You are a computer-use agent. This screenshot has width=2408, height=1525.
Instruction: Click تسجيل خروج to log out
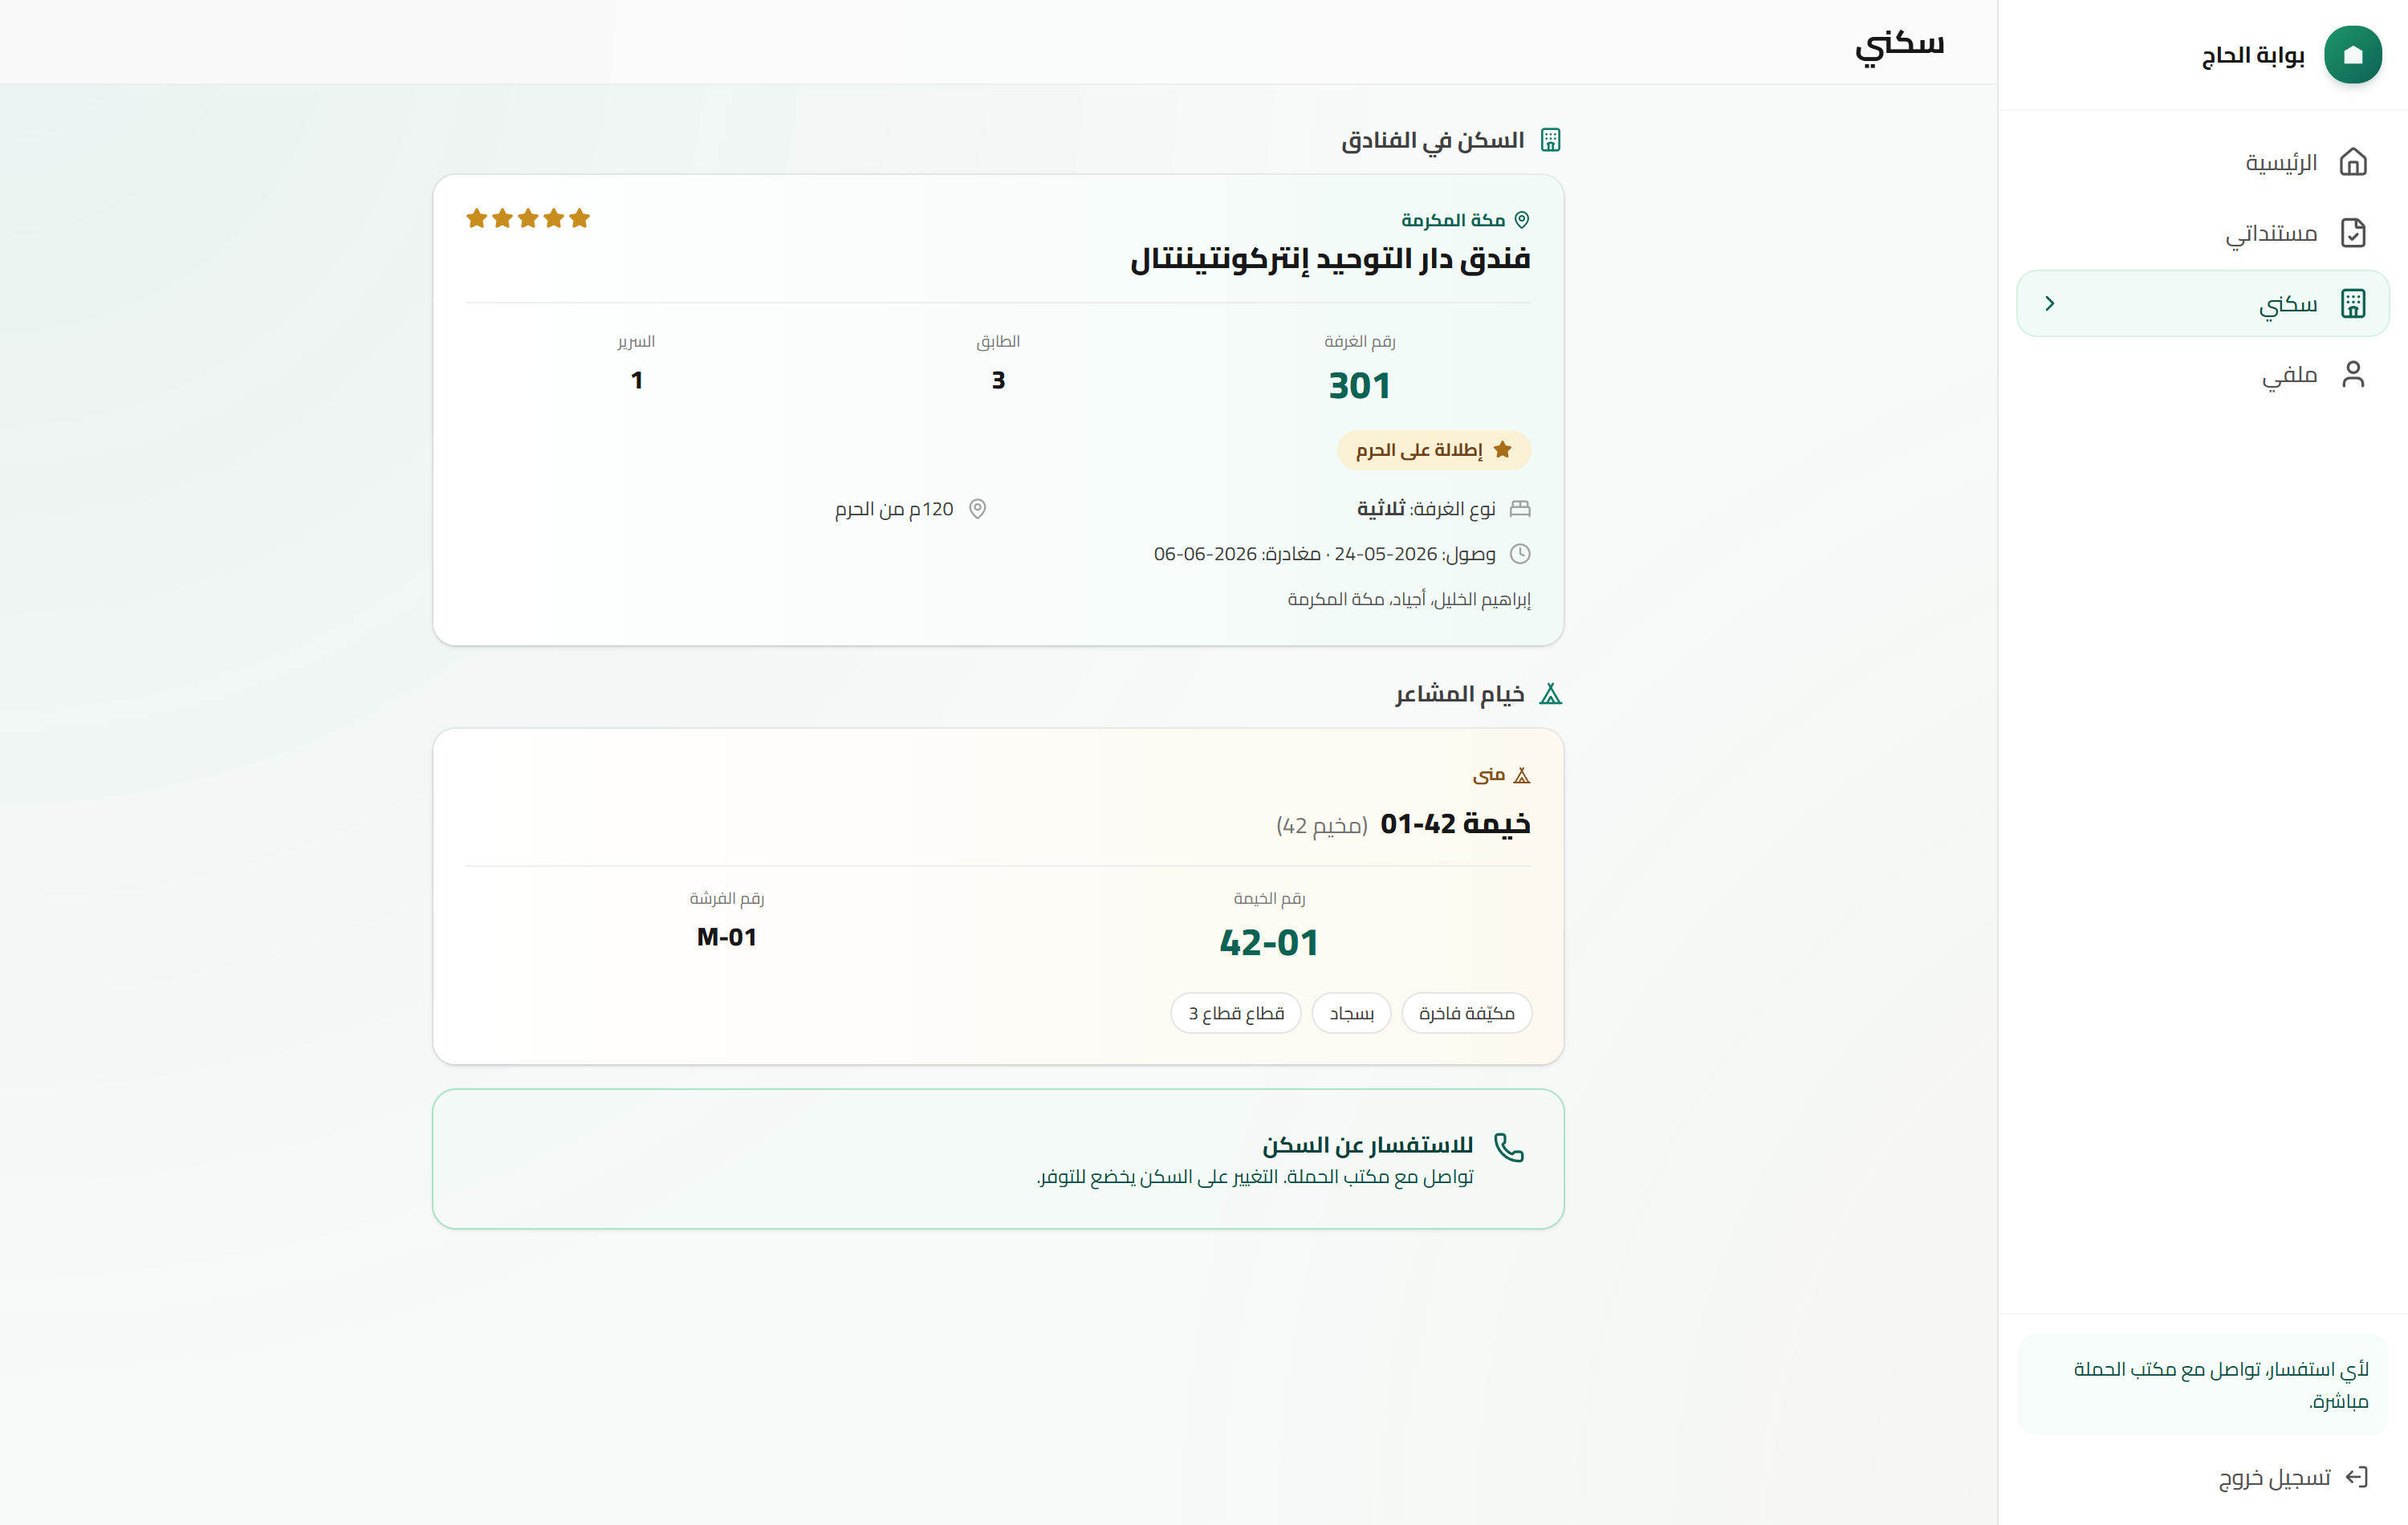(x=2293, y=1477)
